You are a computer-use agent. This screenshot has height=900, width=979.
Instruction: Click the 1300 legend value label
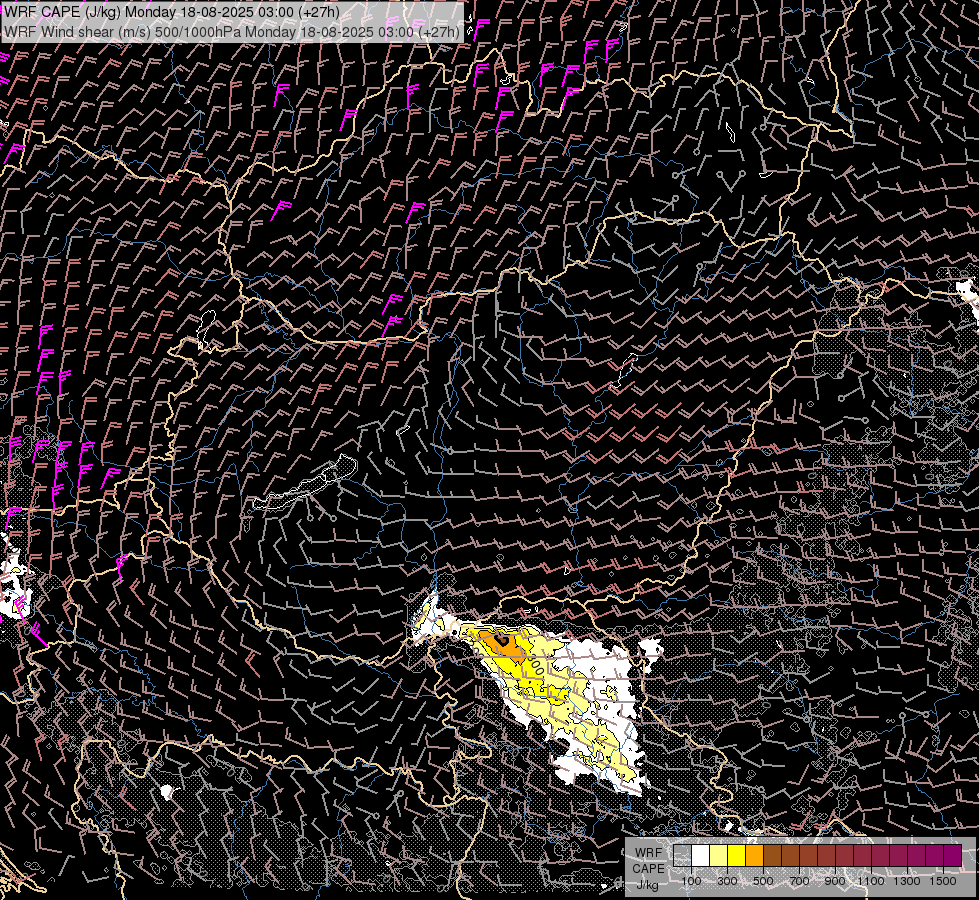coord(907,881)
